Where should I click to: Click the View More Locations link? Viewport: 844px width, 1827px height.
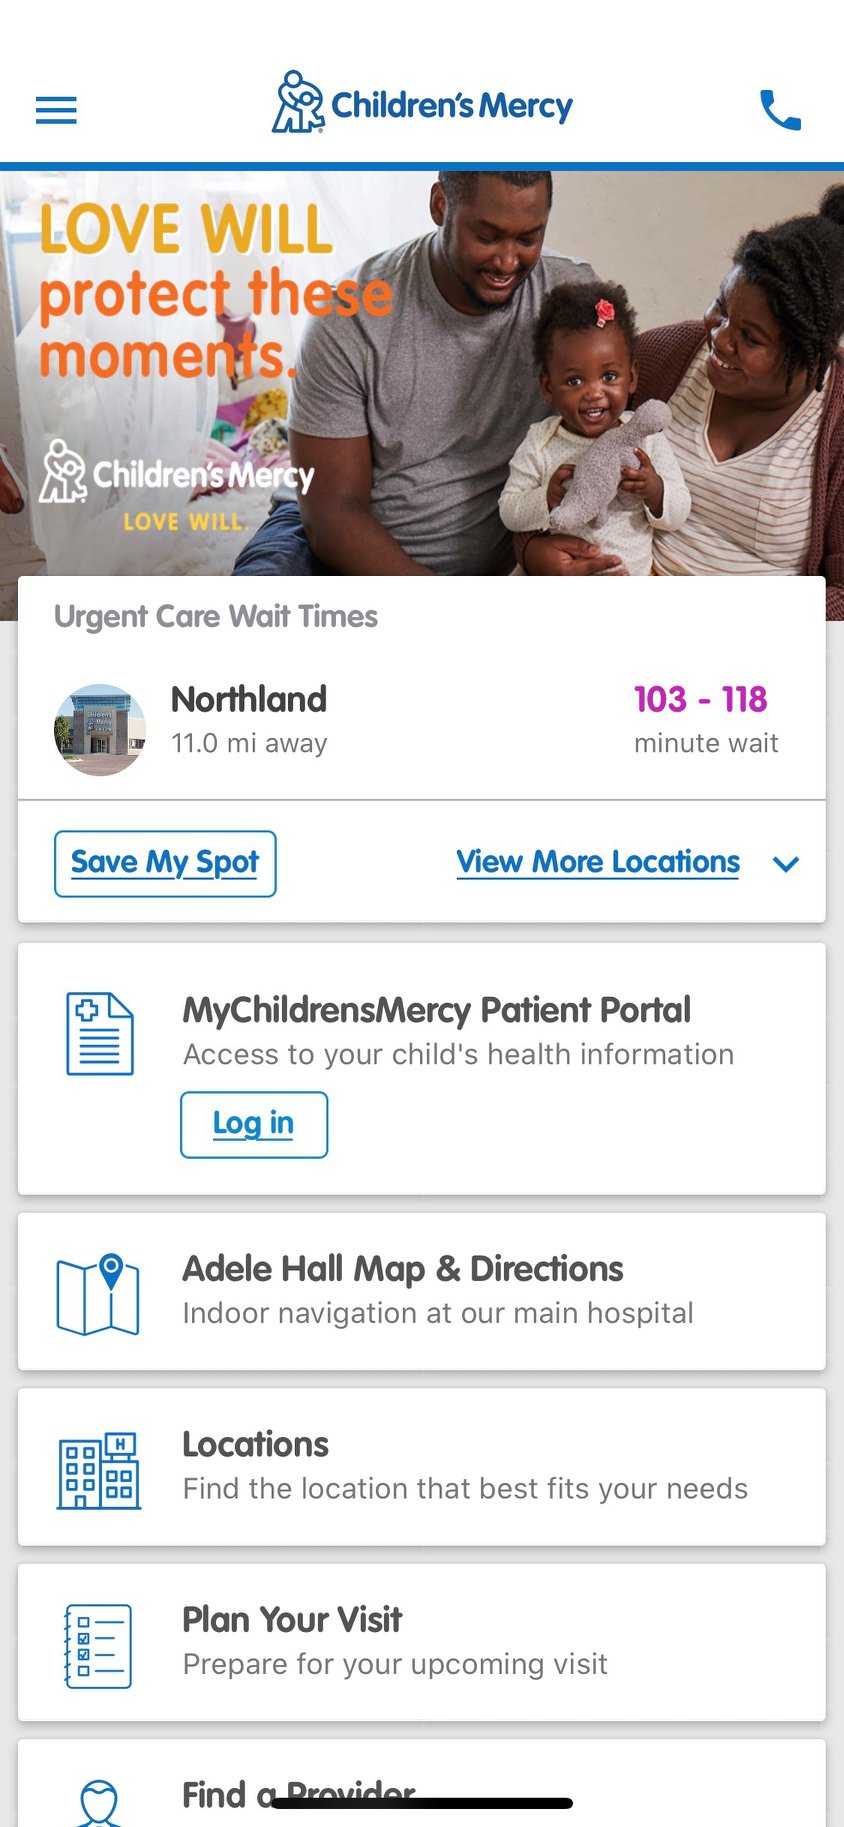598,862
